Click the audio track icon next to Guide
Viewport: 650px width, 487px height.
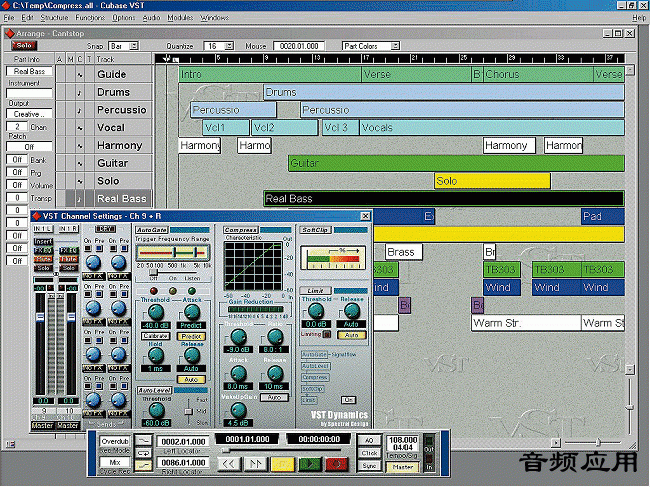coord(80,75)
